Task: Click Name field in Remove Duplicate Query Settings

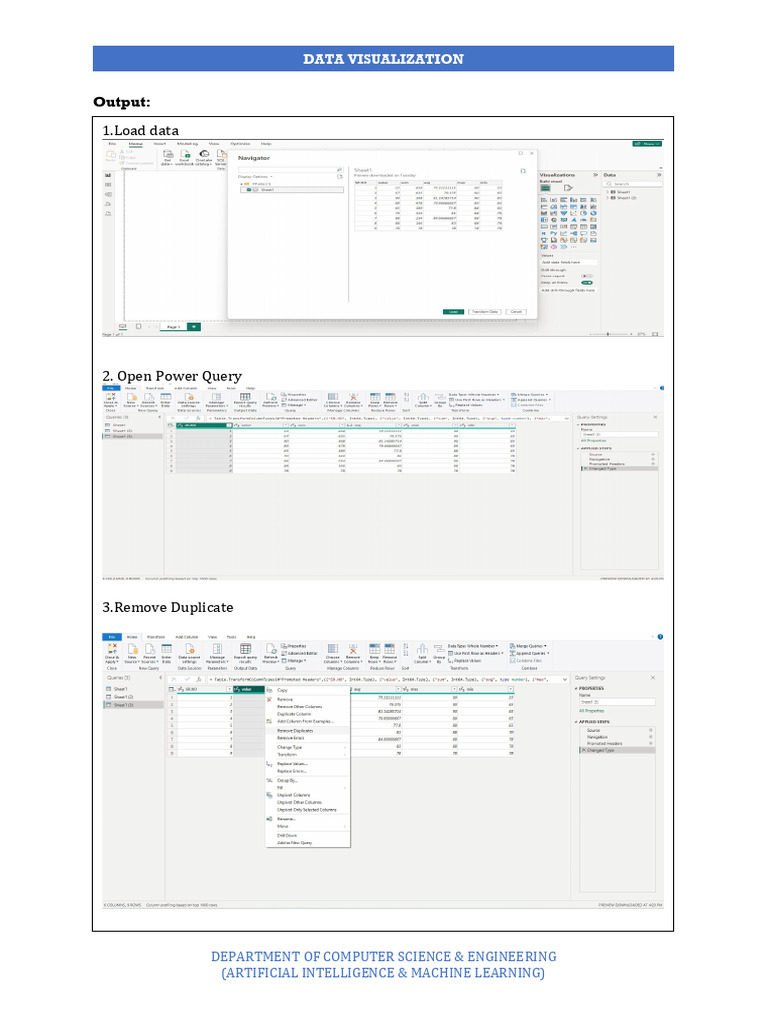Action: pos(617,702)
